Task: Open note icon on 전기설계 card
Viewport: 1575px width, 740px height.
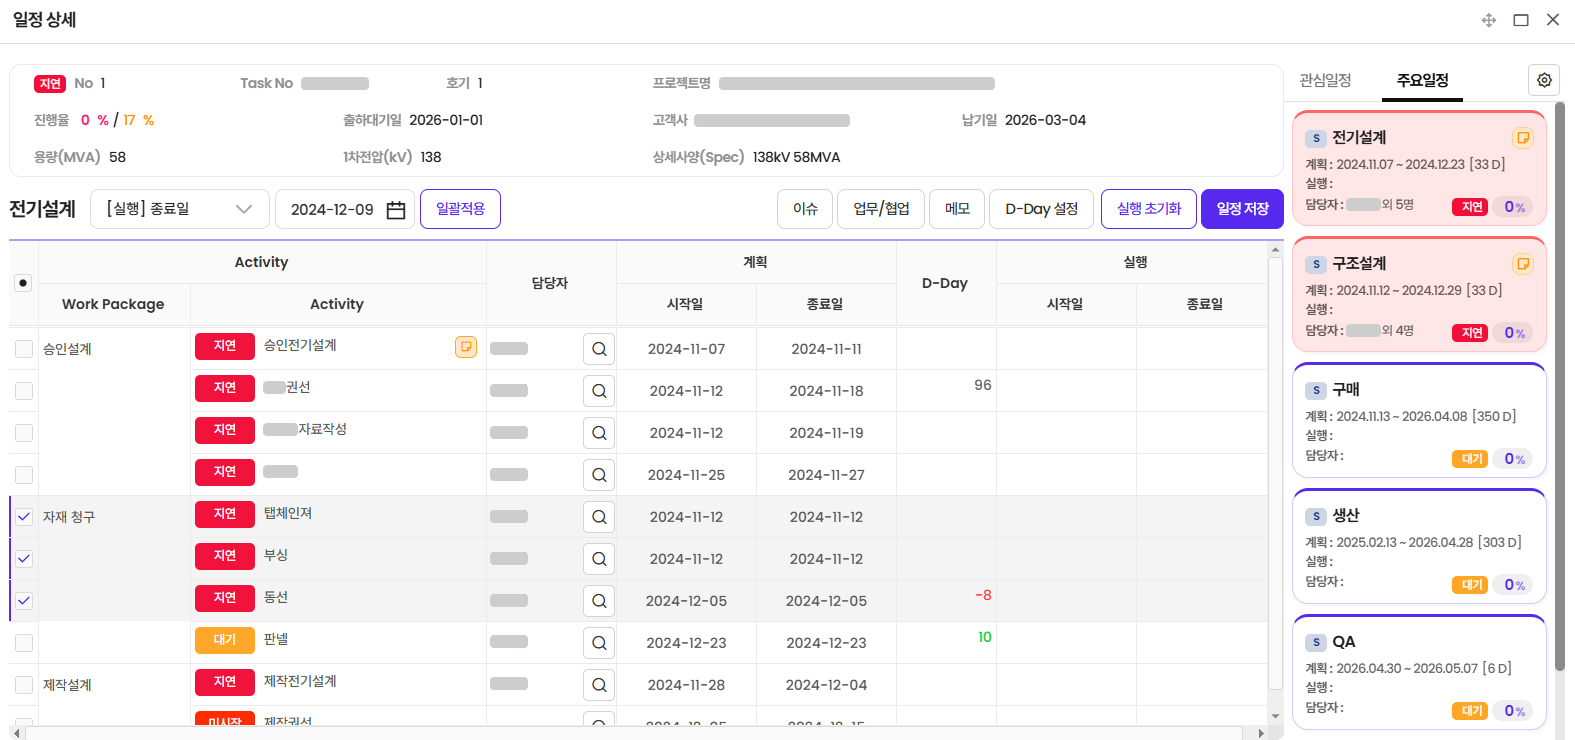Action: (x=1522, y=138)
